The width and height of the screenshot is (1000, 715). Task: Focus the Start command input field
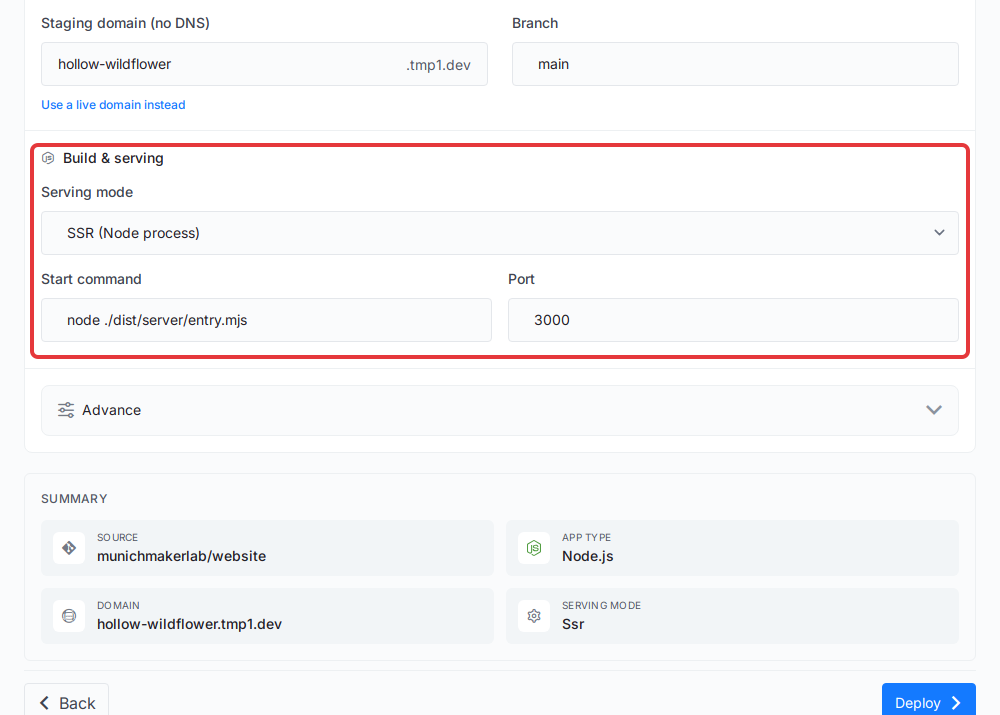[x=266, y=320]
